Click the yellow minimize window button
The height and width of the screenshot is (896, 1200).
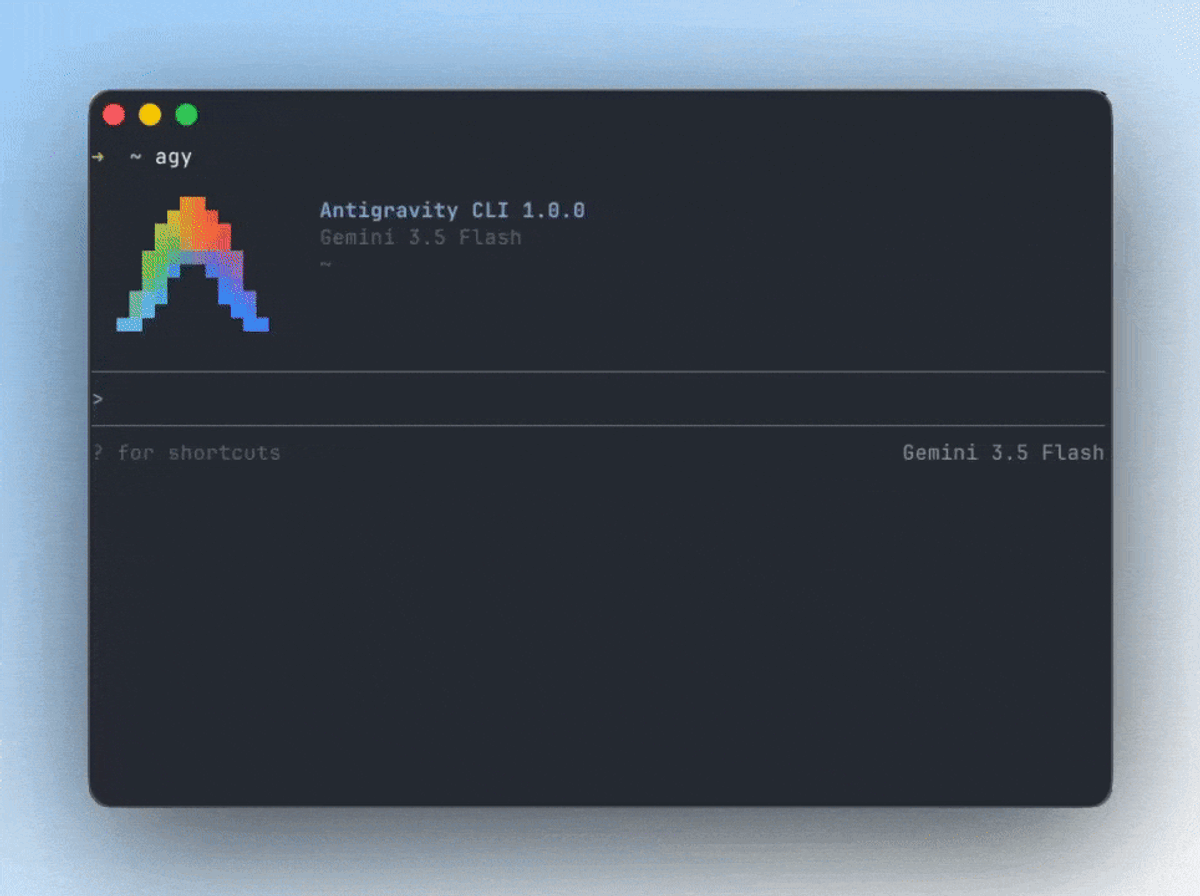(x=150, y=114)
